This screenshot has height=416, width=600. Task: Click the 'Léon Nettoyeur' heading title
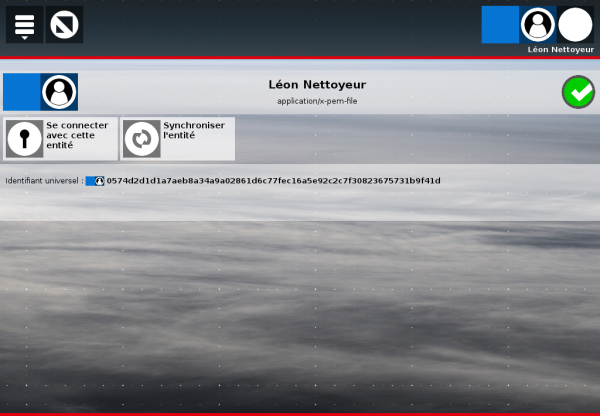(318, 85)
